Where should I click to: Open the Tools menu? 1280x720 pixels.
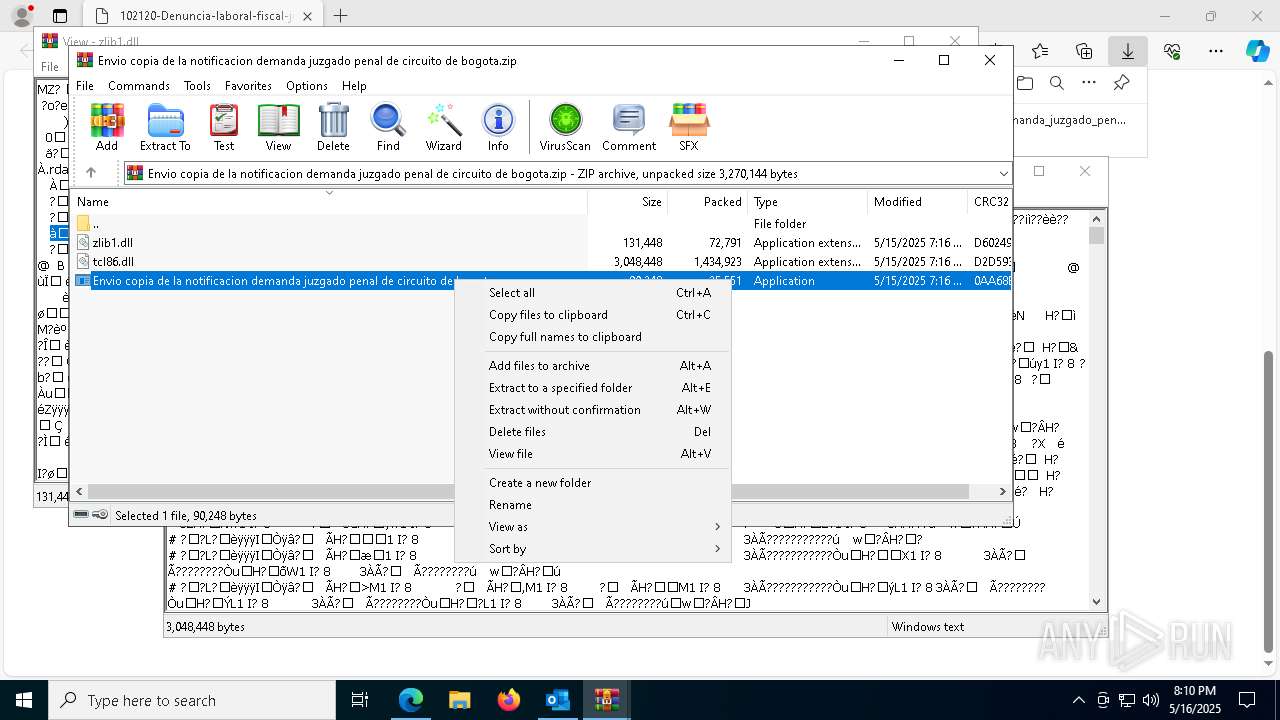(x=197, y=86)
